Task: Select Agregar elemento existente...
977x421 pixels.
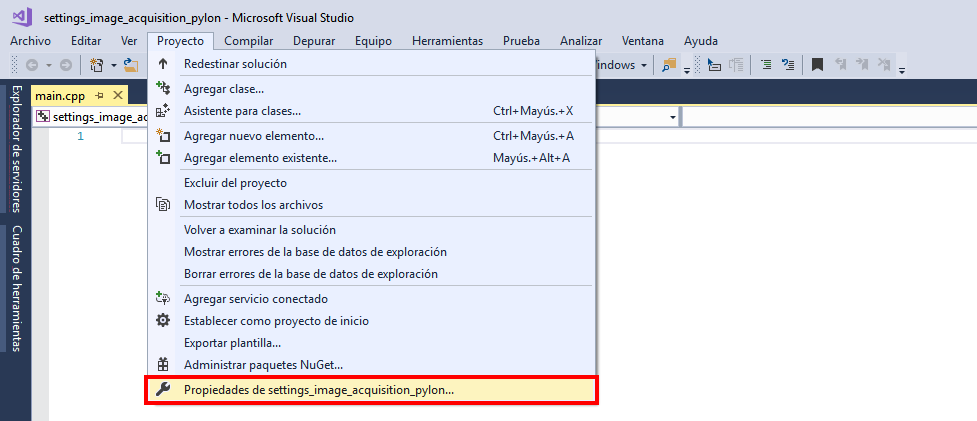Action: (371, 158)
